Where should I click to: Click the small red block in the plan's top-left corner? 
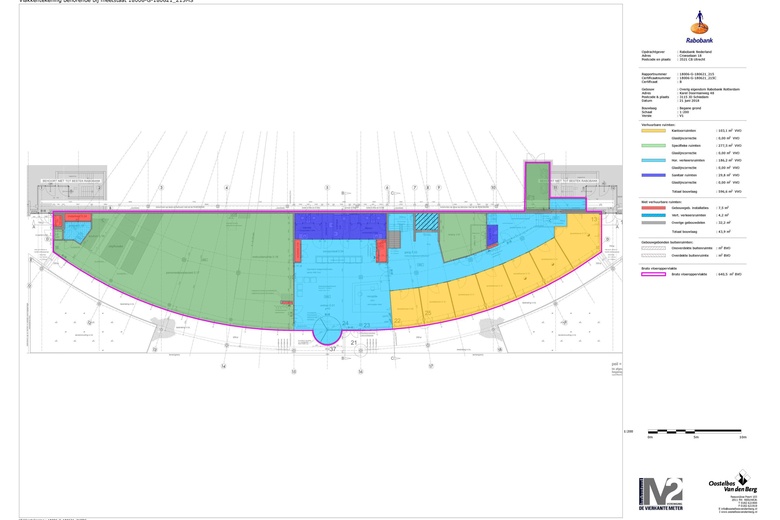58,221
